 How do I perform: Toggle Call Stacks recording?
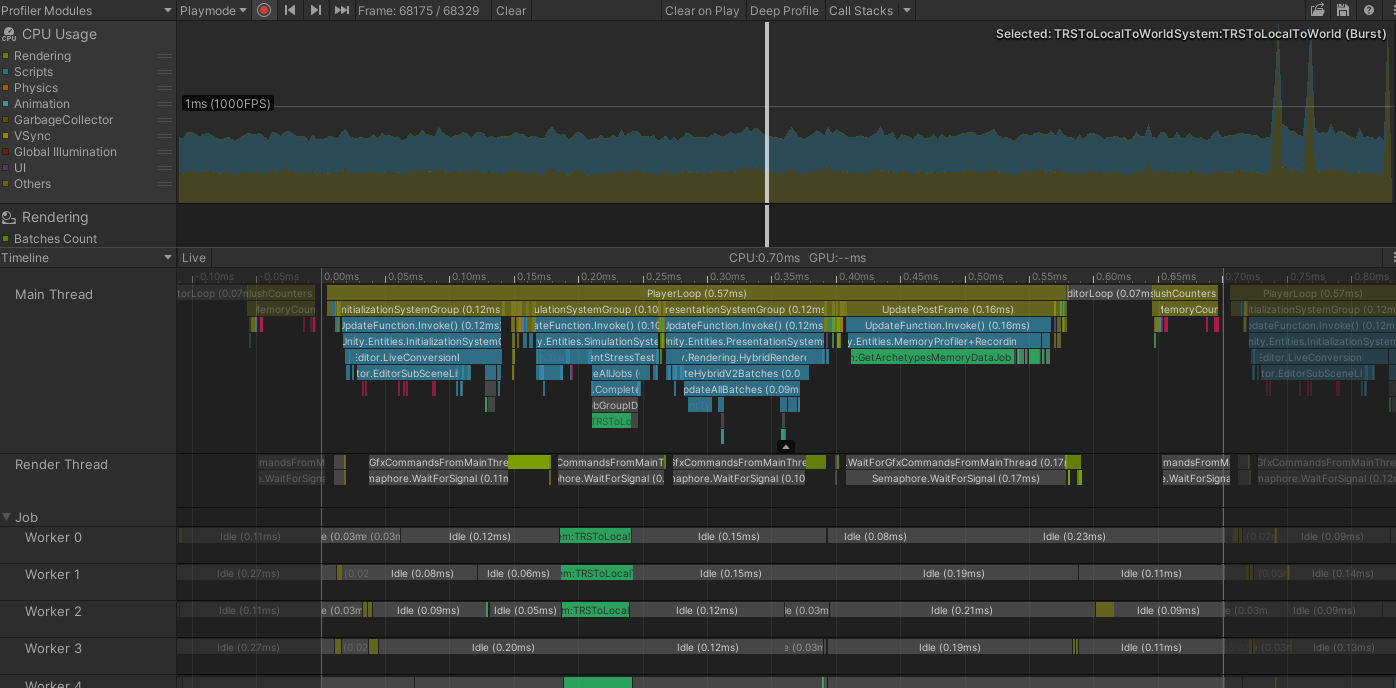pyautogui.click(x=860, y=10)
